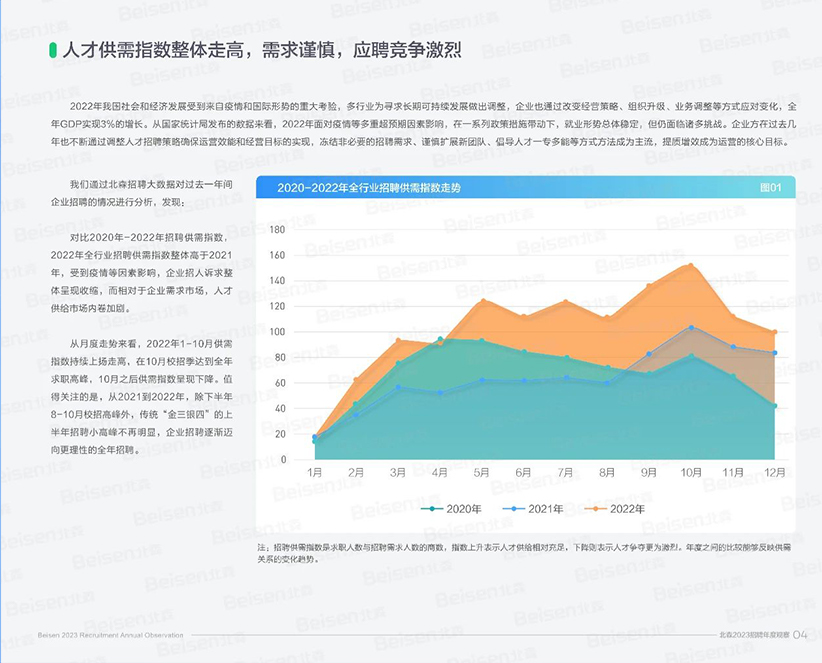Viewport: 822px width, 663px height.
Task: Select the blue dot icon beside 2021年
Action: click(x=516, y=508)
